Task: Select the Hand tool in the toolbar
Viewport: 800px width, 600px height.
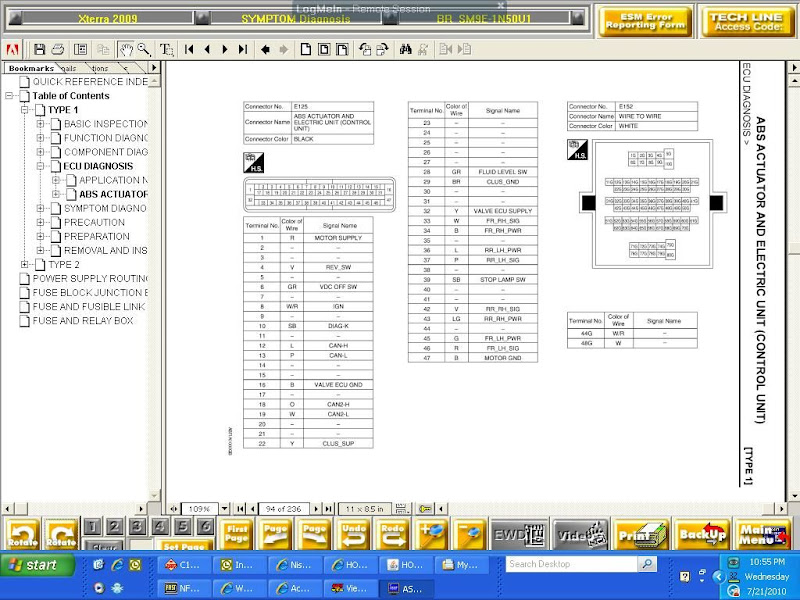Action: coord(127,49)
